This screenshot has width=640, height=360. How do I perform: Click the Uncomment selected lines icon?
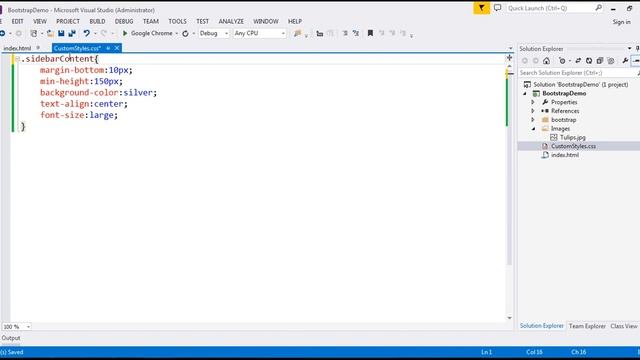pyautogui.click(x=356, y=33)
